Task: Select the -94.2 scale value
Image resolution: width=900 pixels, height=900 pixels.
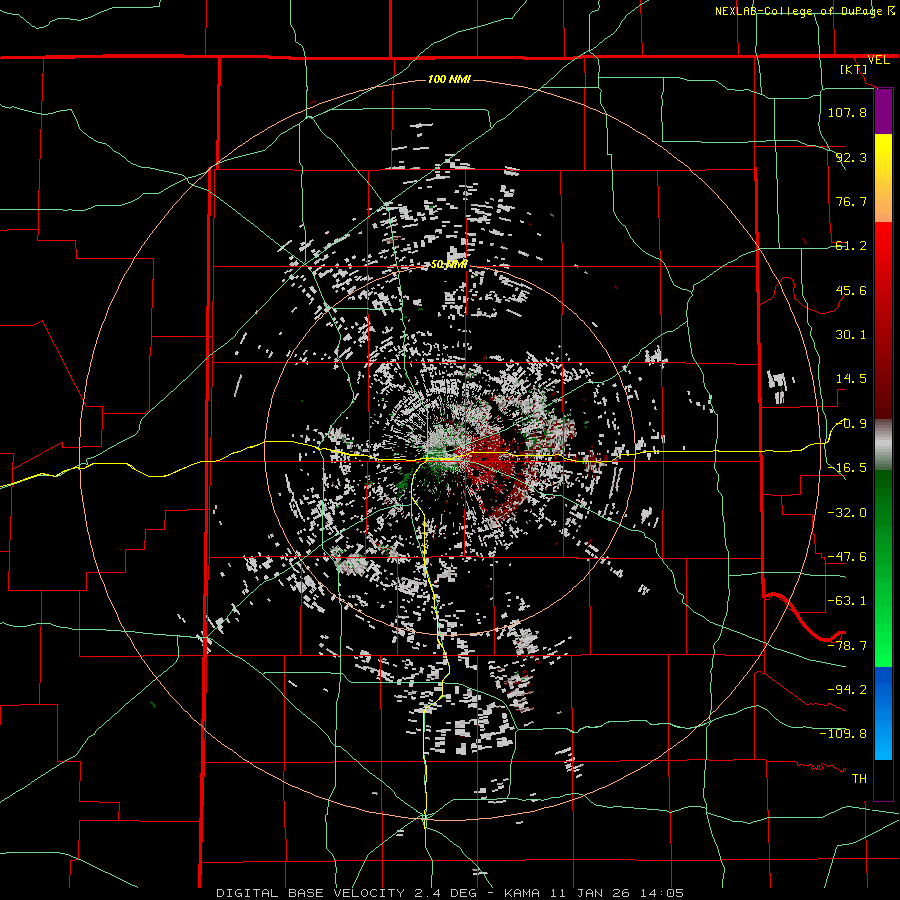Action: [x=847, y=690]
